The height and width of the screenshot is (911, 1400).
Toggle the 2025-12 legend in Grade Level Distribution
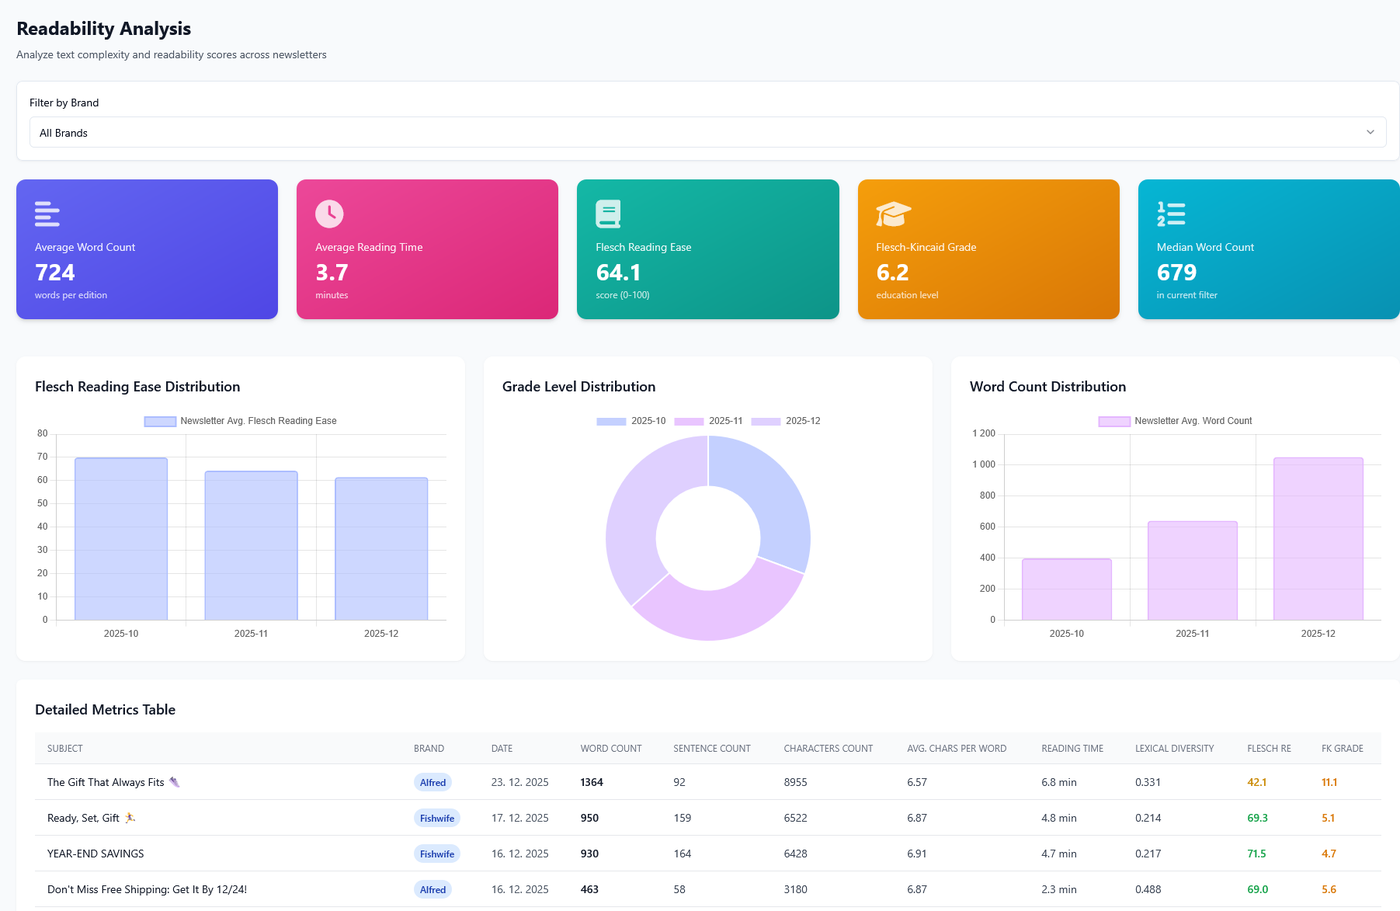click(786, 421)
